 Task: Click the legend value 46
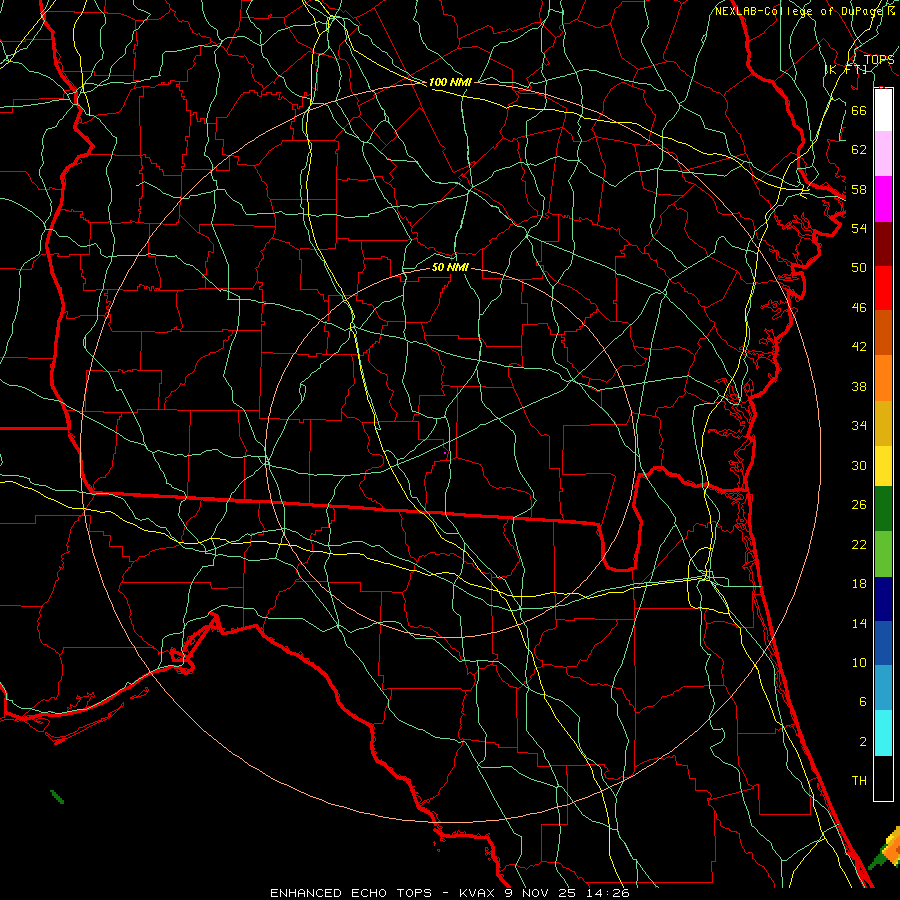coord(859,308)
